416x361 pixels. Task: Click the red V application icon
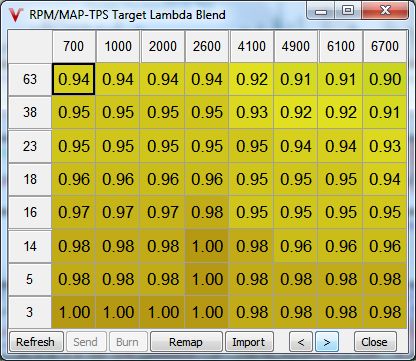[15, 15]
